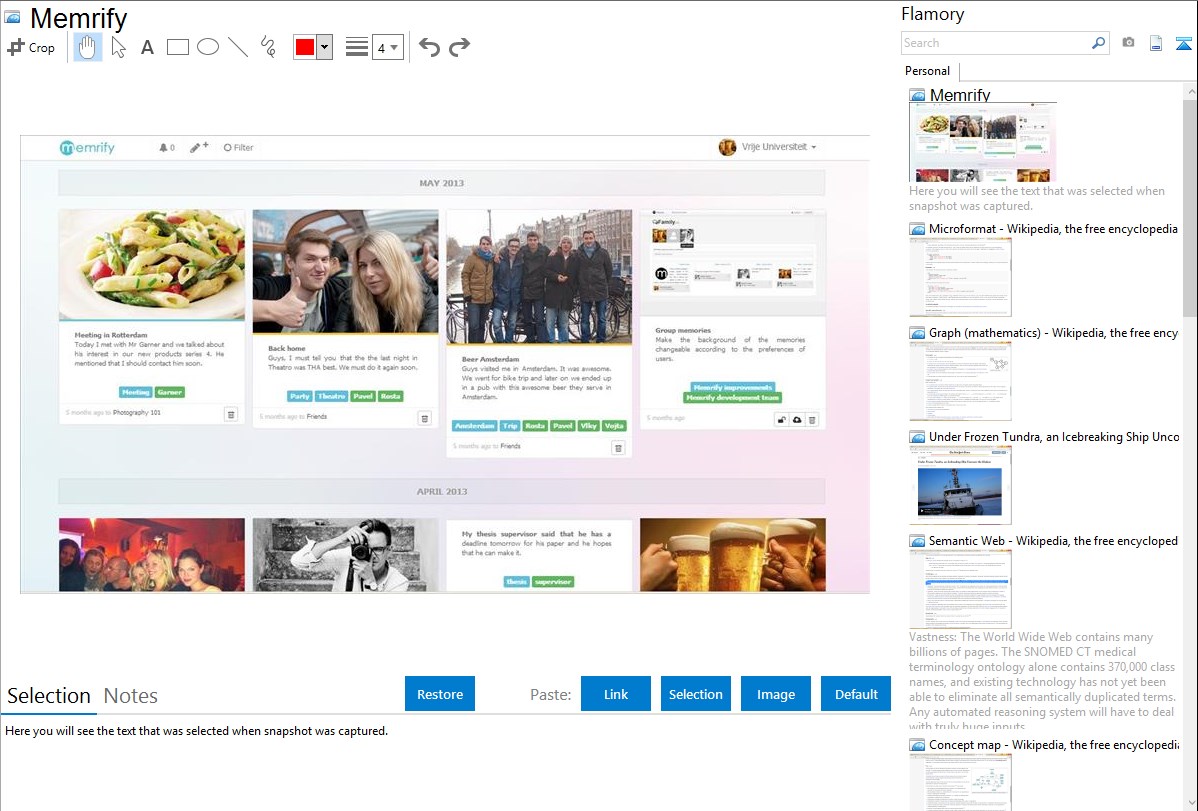Click the search magnifier icon

[1099, 43]
